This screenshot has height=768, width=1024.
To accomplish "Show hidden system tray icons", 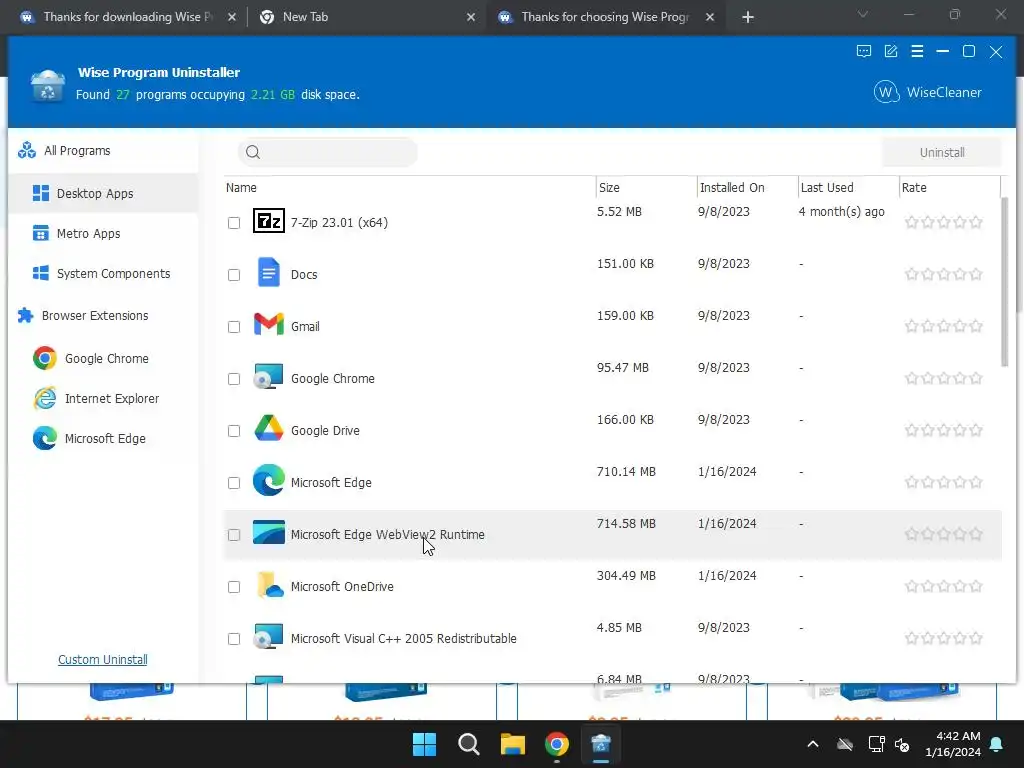I will point(812,744).
